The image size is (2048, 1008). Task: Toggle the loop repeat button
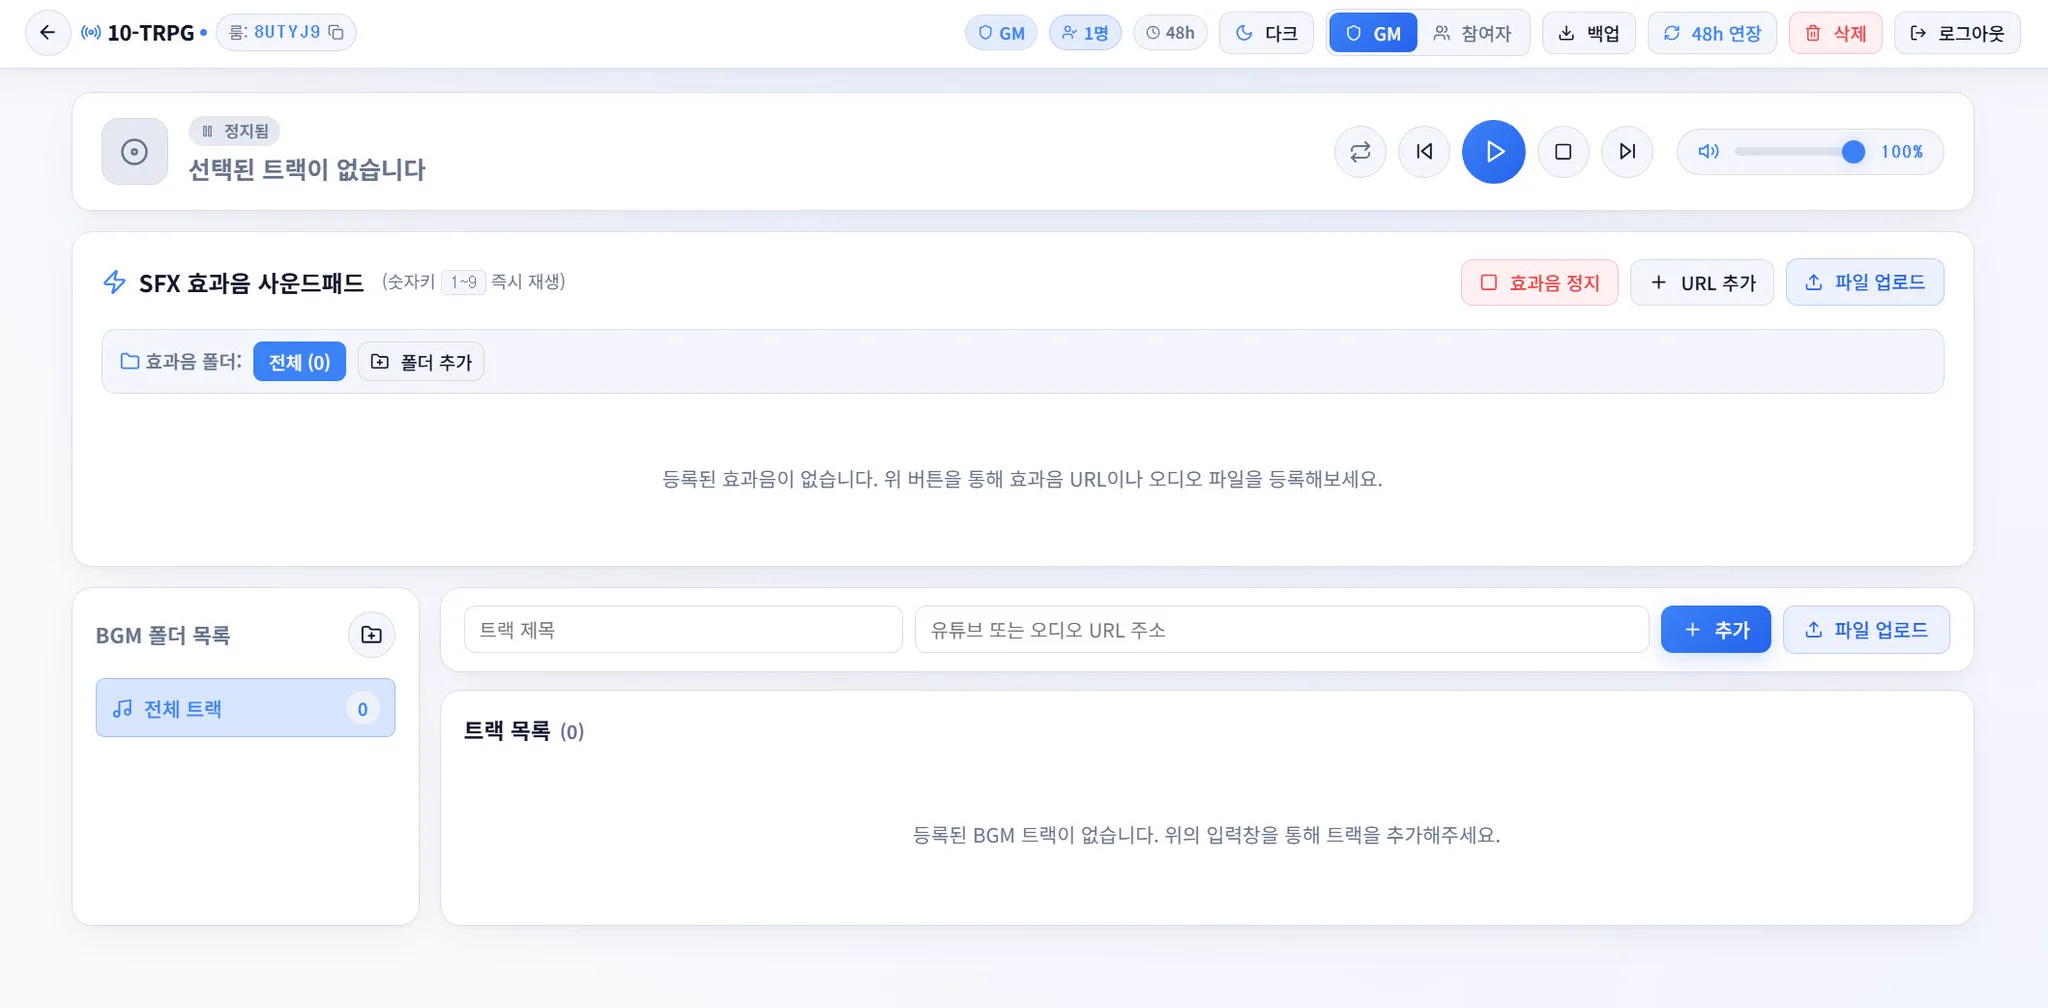1360,152
